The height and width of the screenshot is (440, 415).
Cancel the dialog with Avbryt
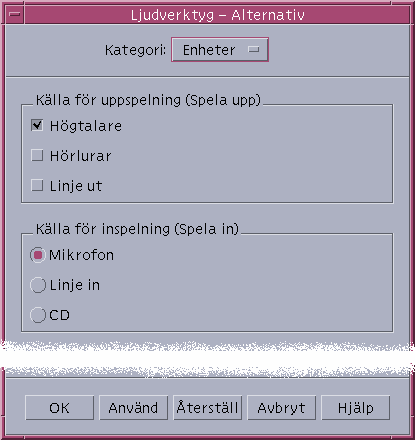click(x=282, y=408)
